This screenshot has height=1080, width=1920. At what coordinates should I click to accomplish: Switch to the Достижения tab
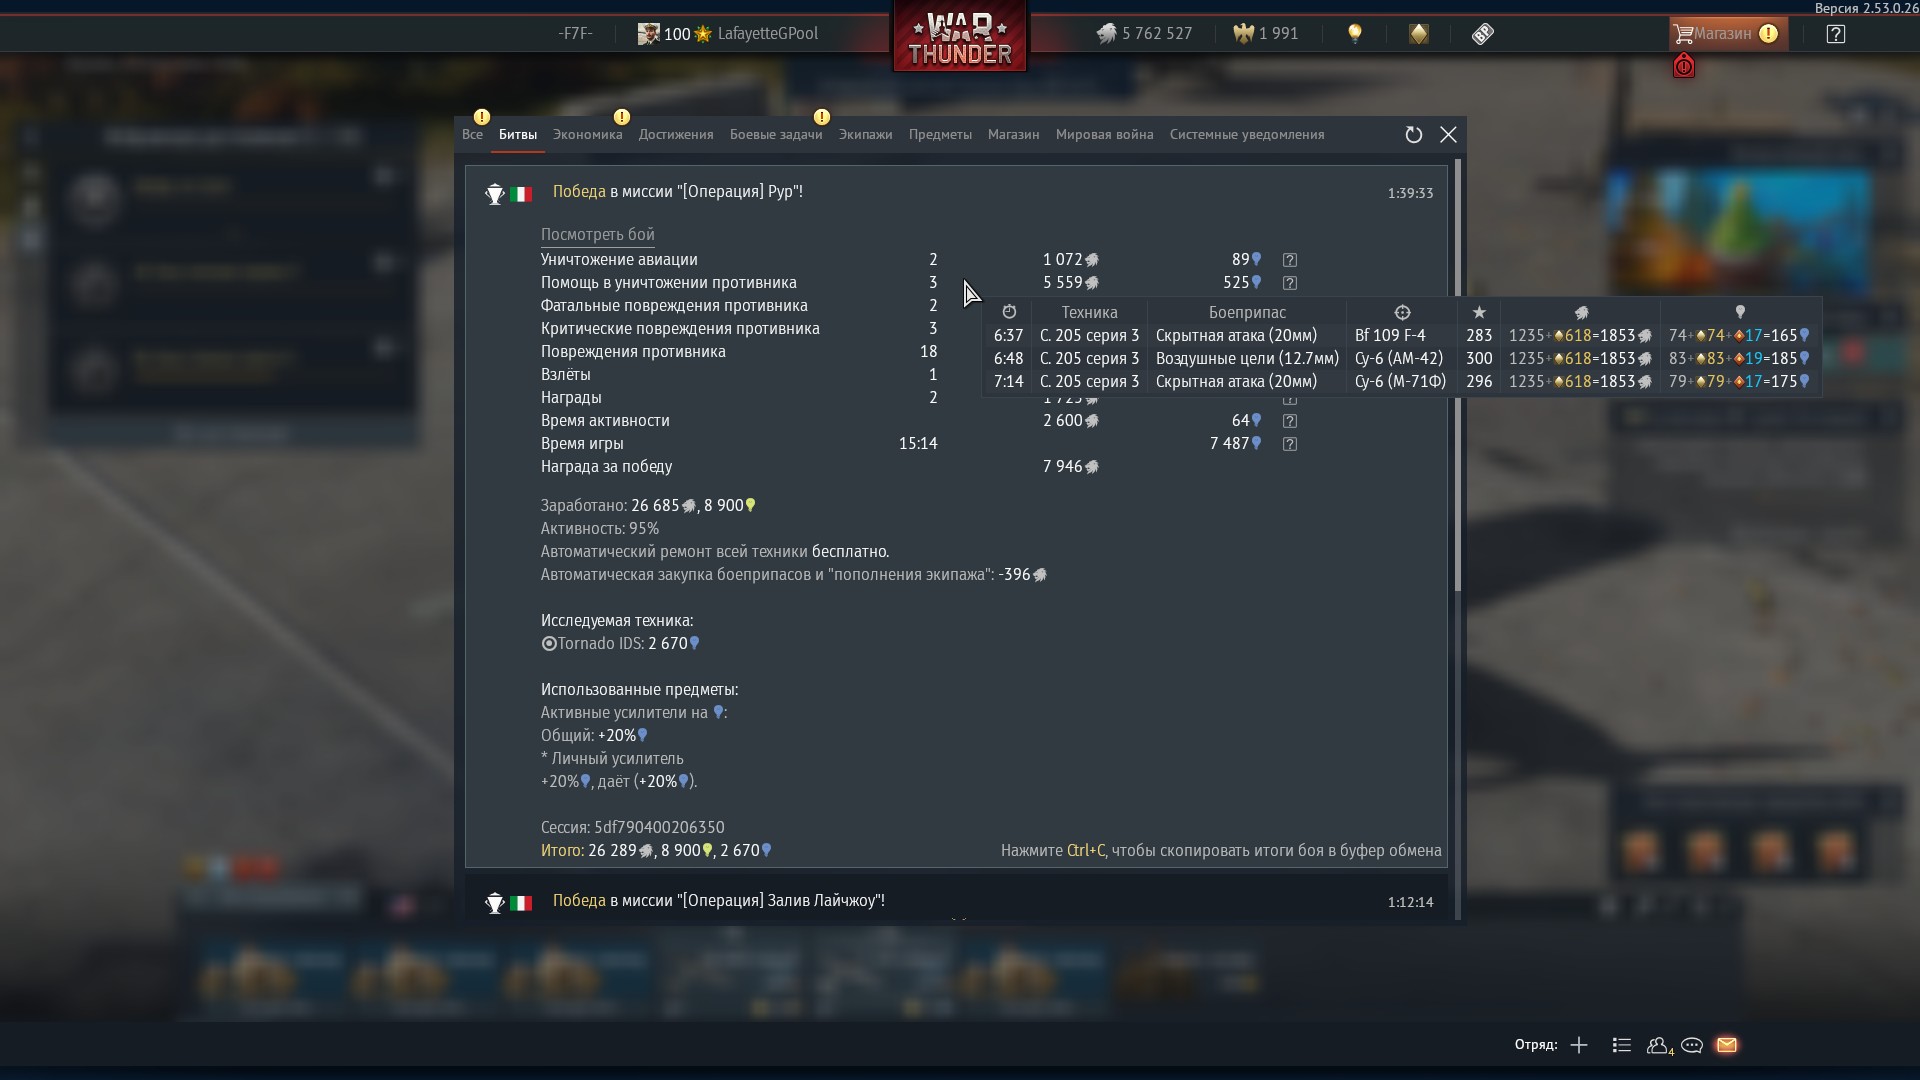pos(676,135)
